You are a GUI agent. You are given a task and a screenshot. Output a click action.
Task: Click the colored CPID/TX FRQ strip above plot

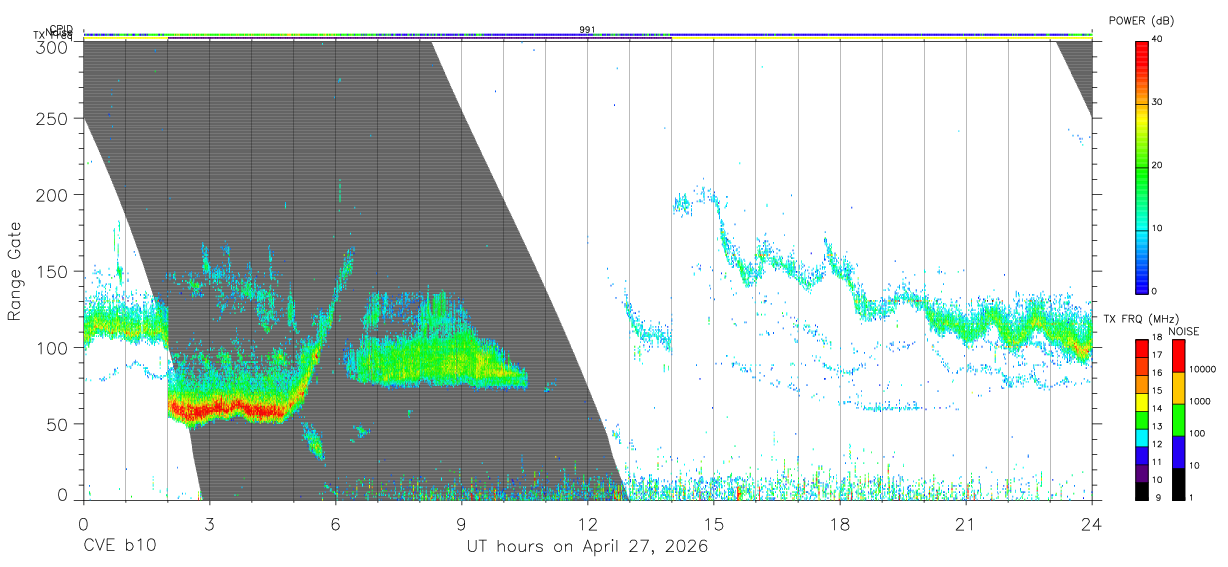[x=587, y=37]
